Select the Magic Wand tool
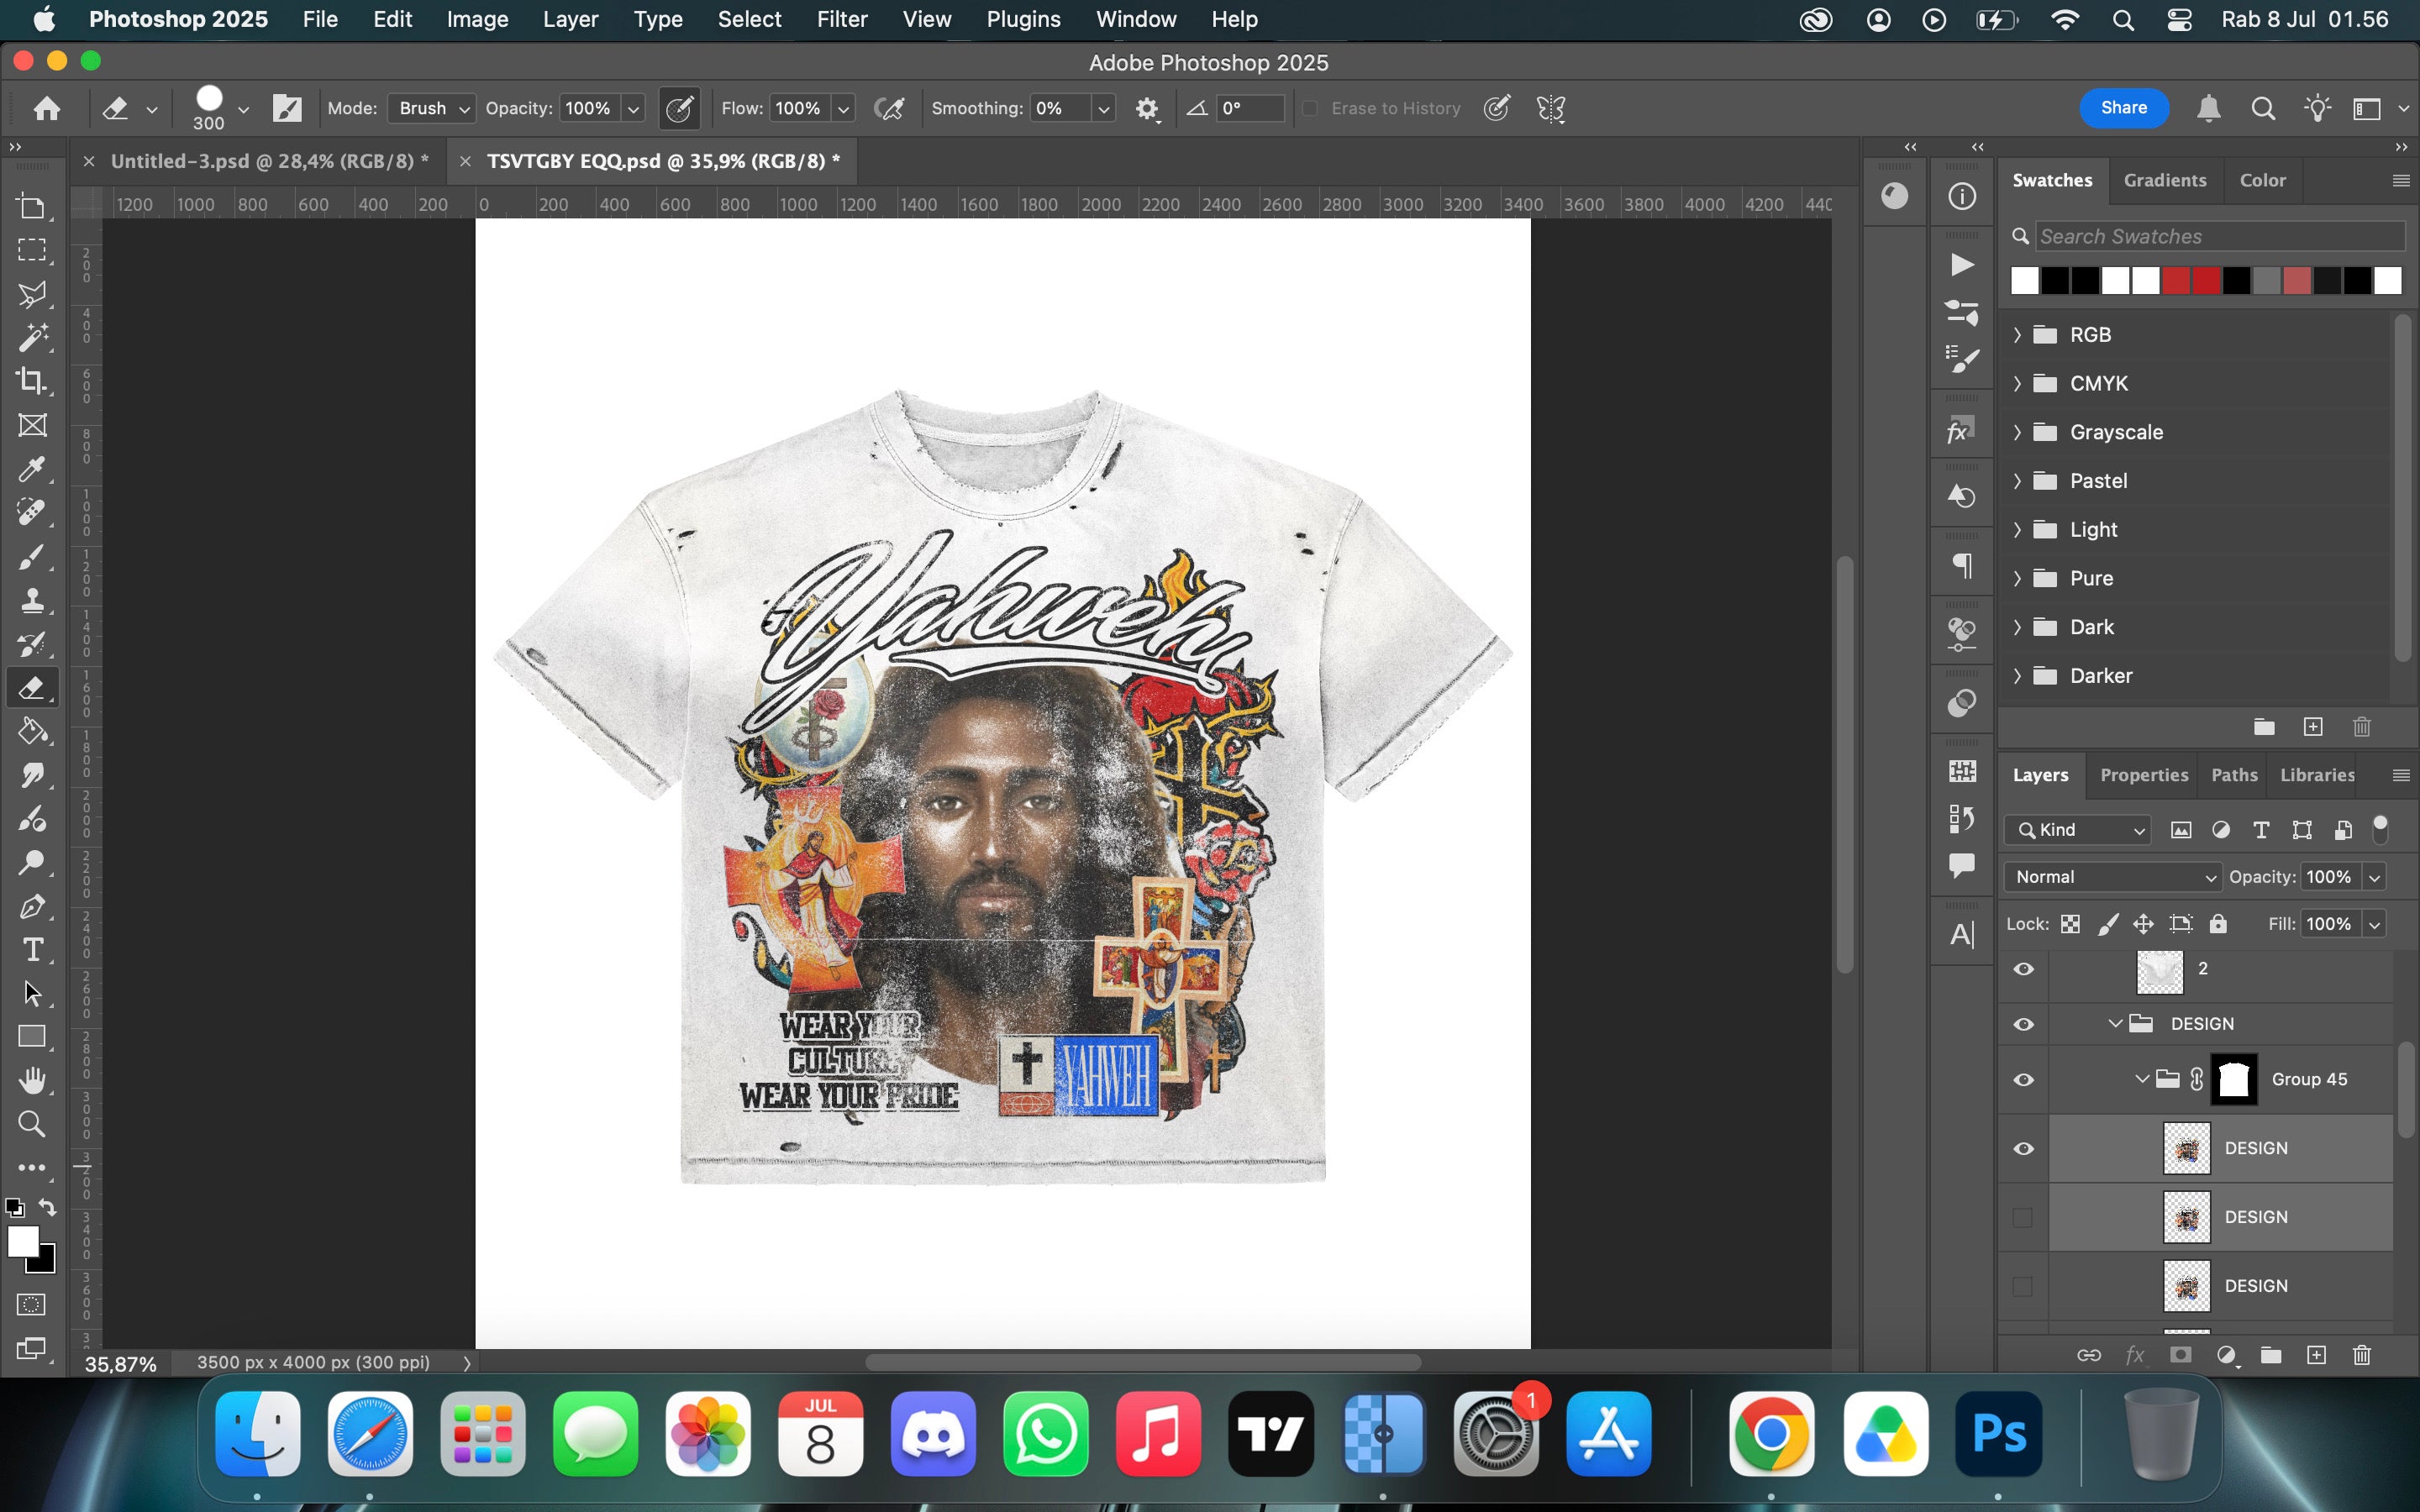 pos(32,337)
